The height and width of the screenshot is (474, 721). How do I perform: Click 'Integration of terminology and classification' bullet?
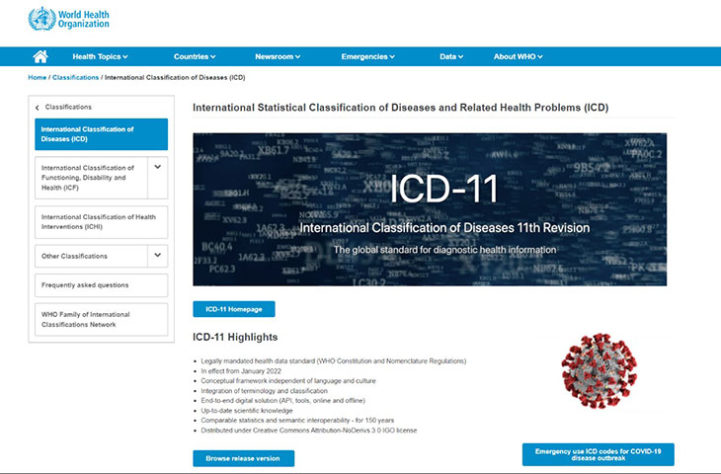coord(264,391)
